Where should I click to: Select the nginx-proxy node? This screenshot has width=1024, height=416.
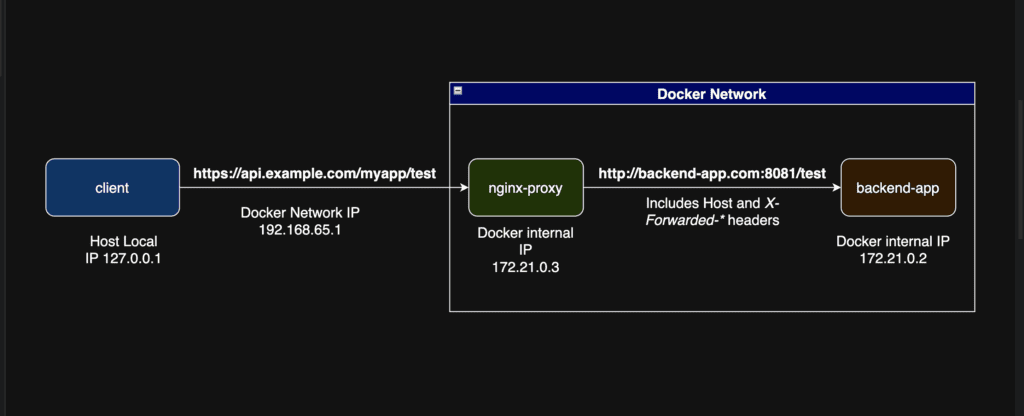coord(526,187)
